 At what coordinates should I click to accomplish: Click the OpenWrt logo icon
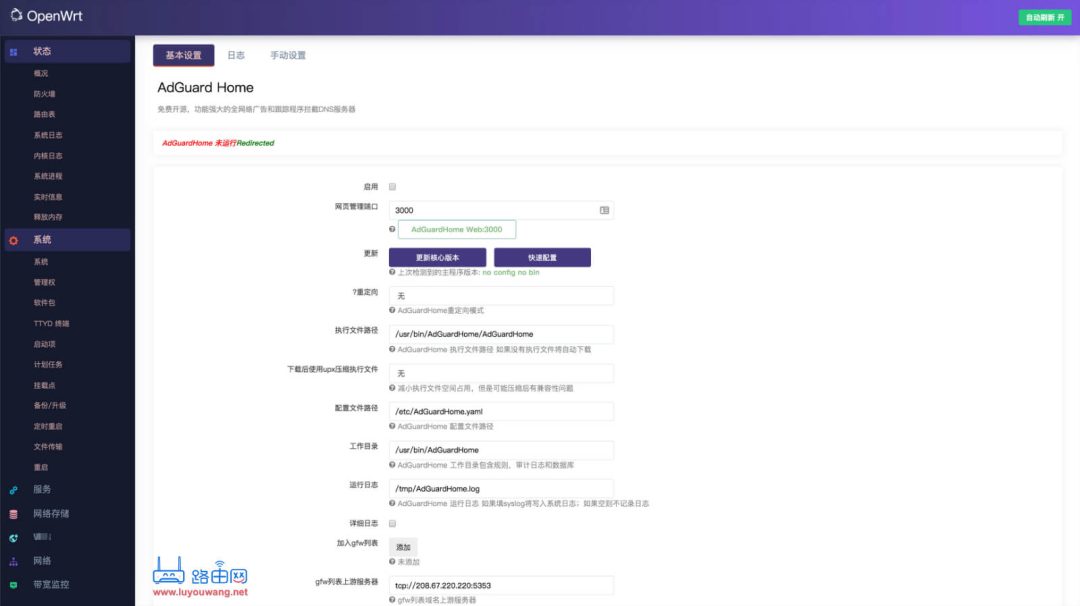(x=16, y=14)
